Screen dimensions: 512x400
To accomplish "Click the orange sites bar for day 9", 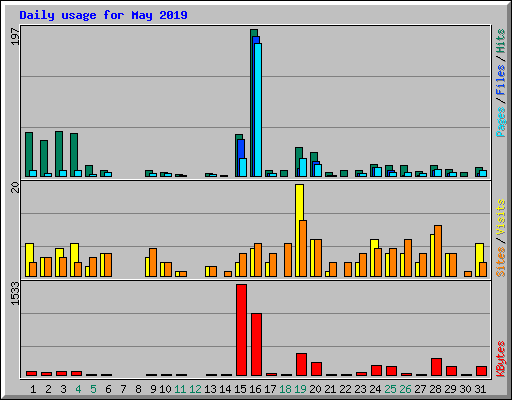I will click(x=153, y=262).
